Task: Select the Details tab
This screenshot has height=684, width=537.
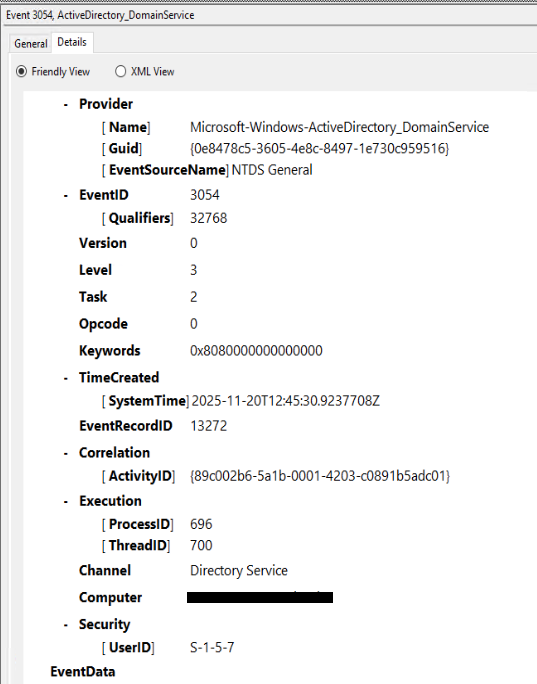Action: 72,42
